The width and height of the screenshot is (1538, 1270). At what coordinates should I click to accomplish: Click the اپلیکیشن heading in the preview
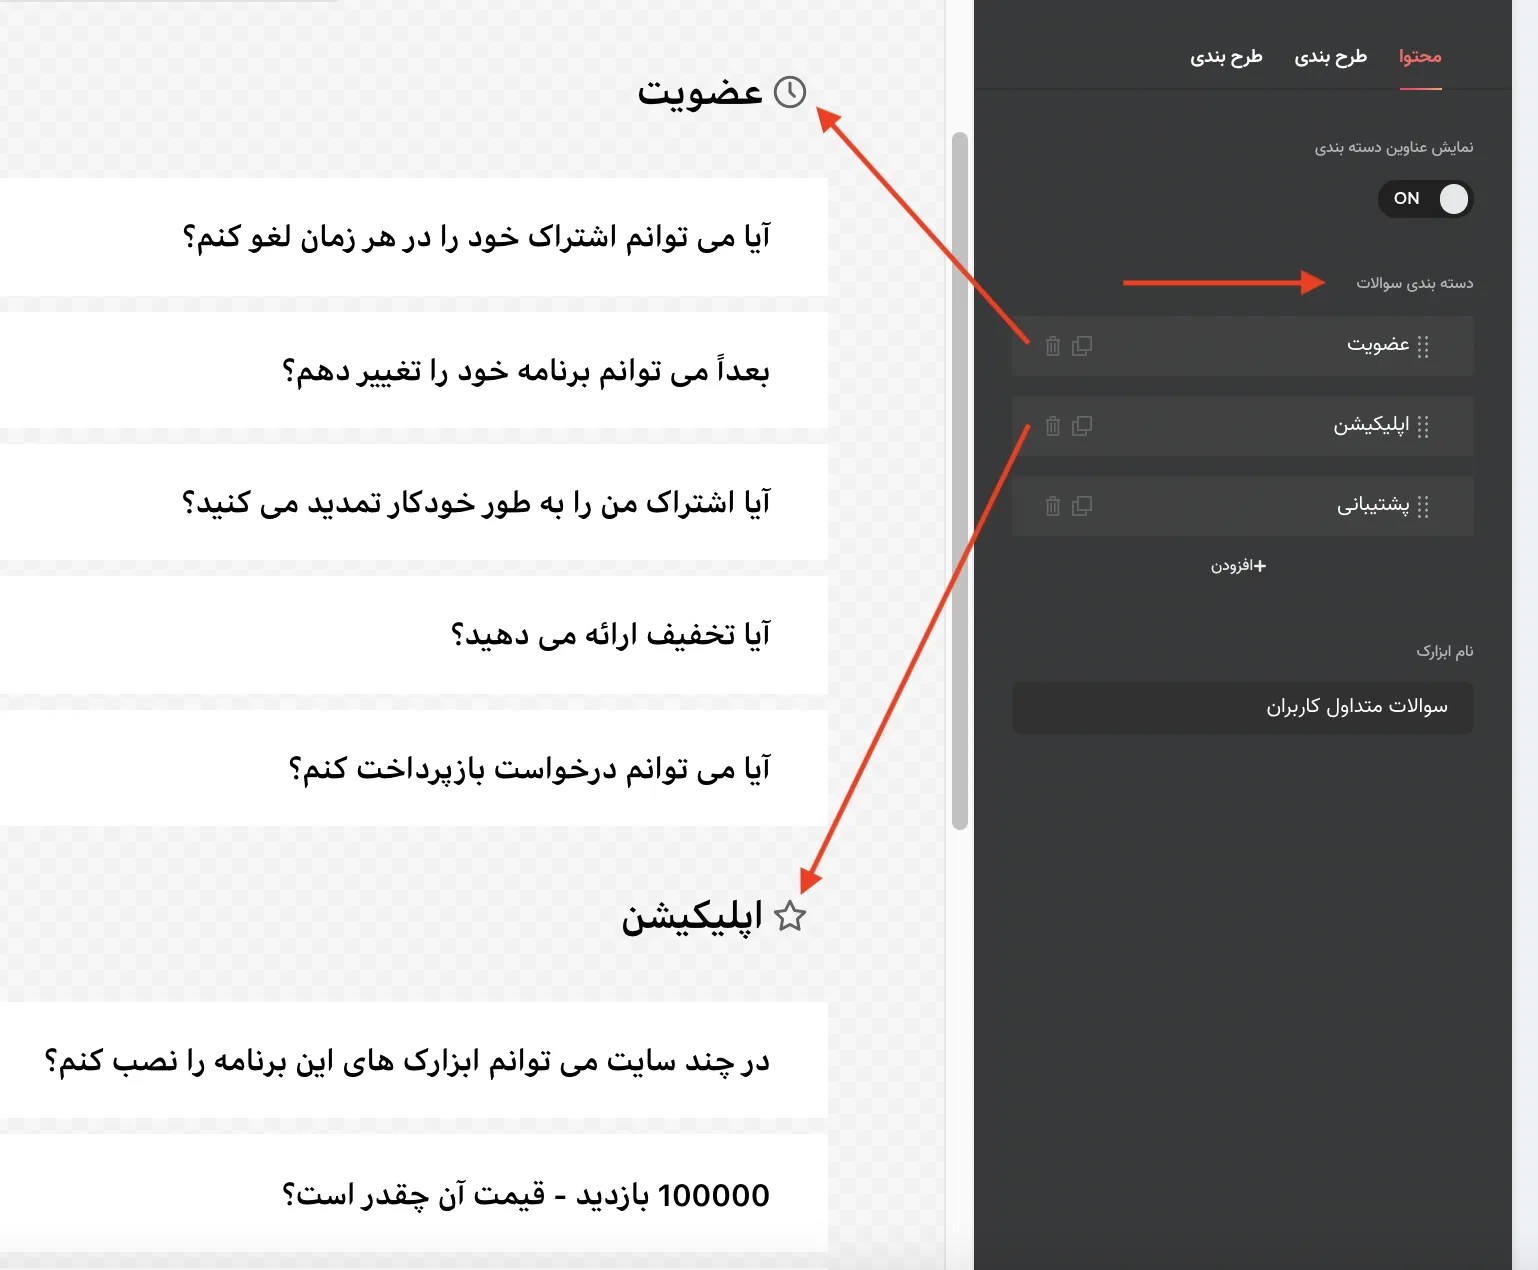692,916
